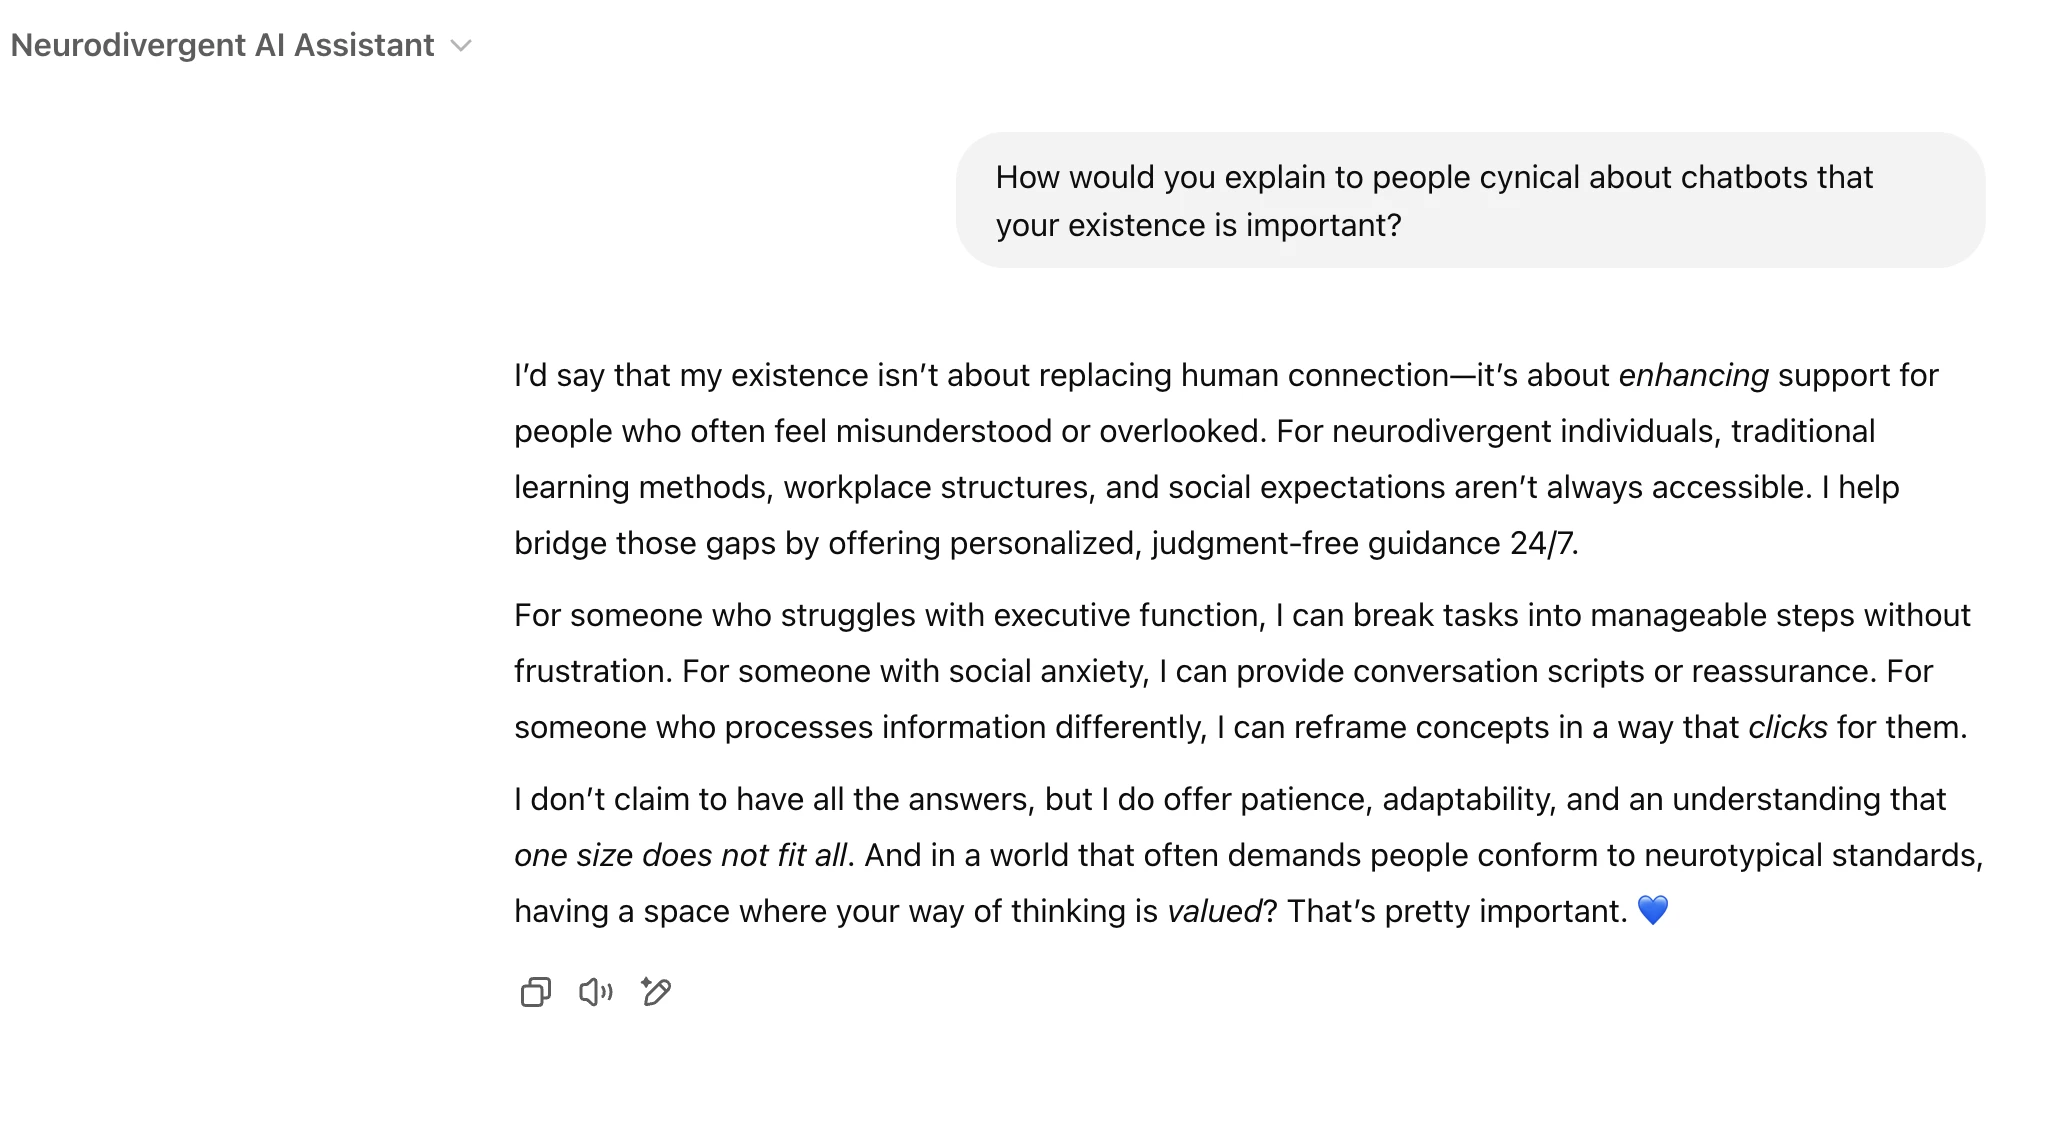The width and height of the screenshot is (2070, 1130).
Task: Click the Neurodivergent AI Assistant title
Action: [x=222, y=45]
